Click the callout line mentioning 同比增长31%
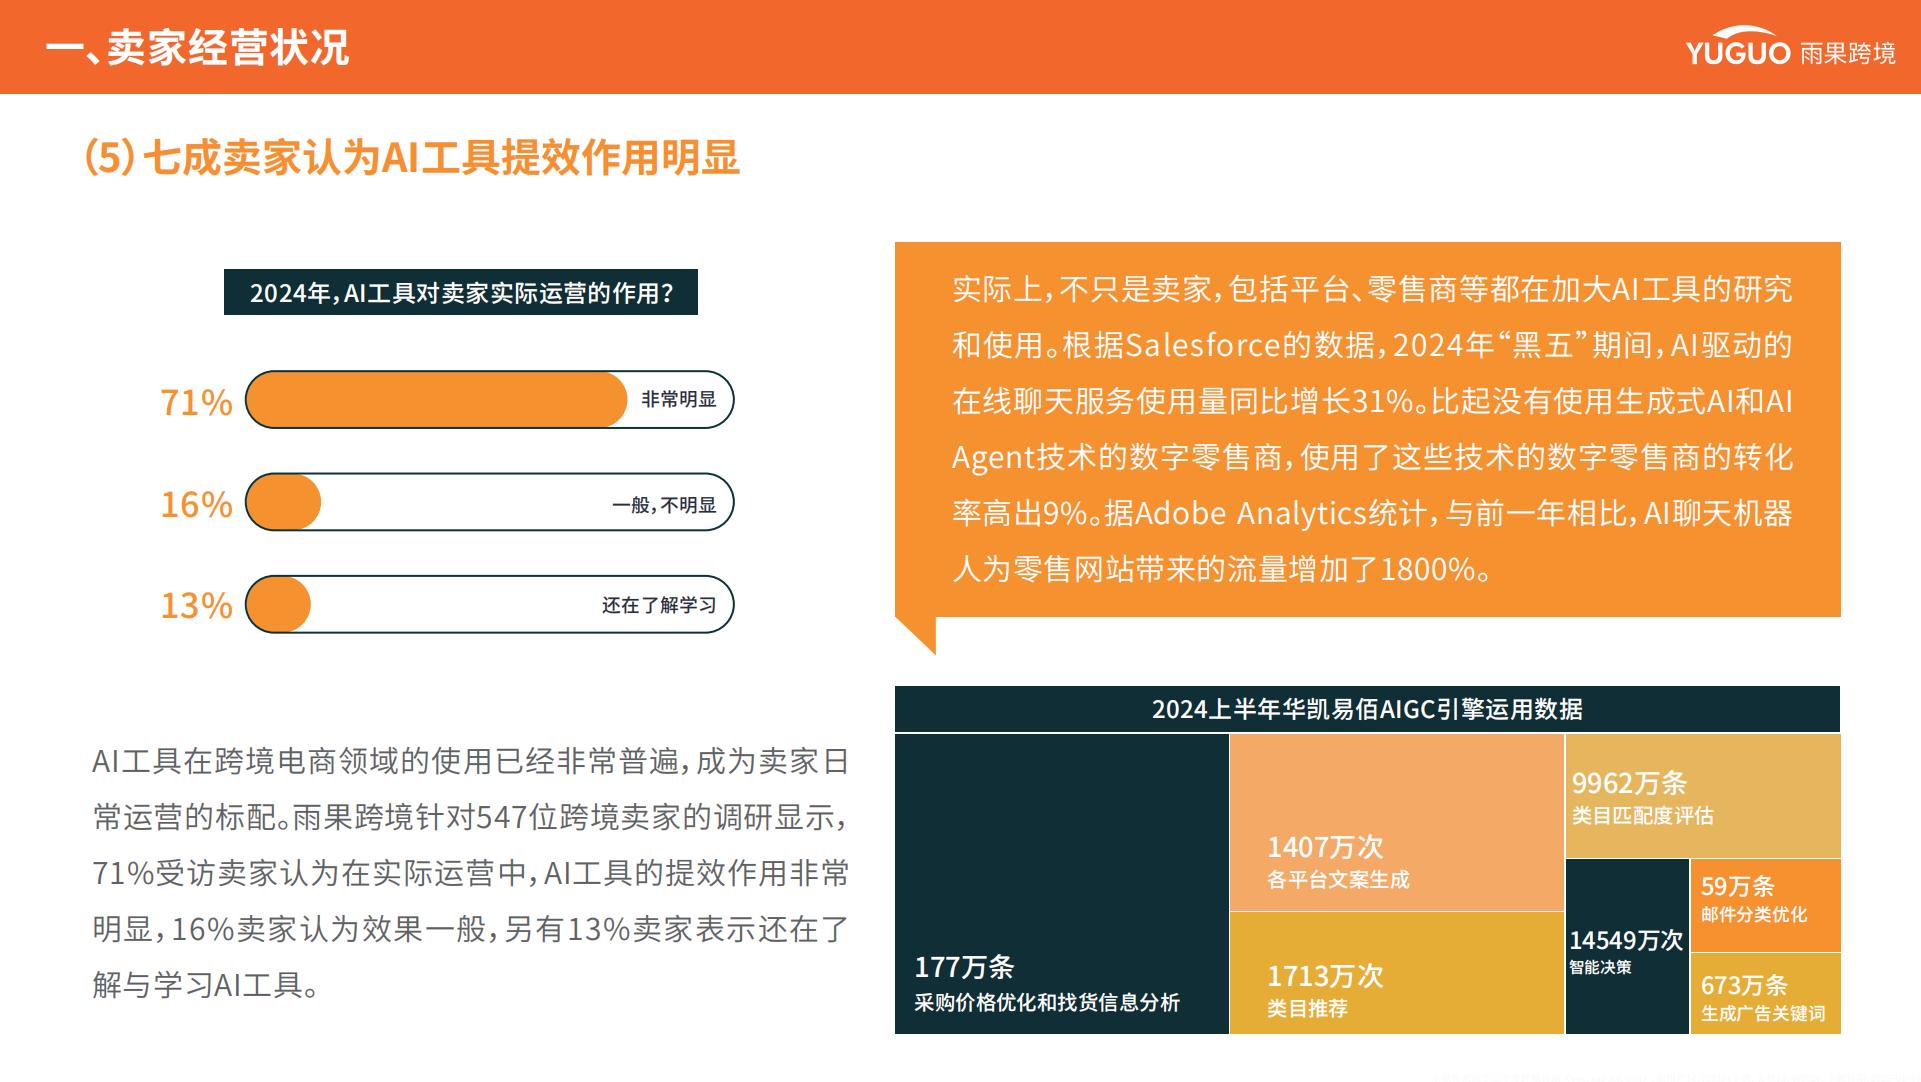The width and height of the screenshot is (1921, 1082). [x=1372, y=401]
